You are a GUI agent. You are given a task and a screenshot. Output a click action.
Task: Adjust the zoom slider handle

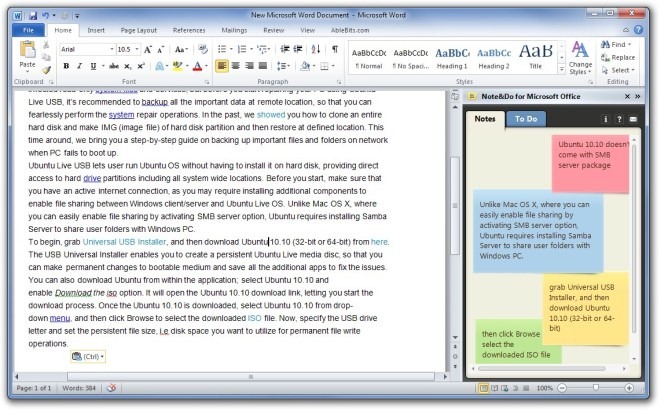click(596, 388)
